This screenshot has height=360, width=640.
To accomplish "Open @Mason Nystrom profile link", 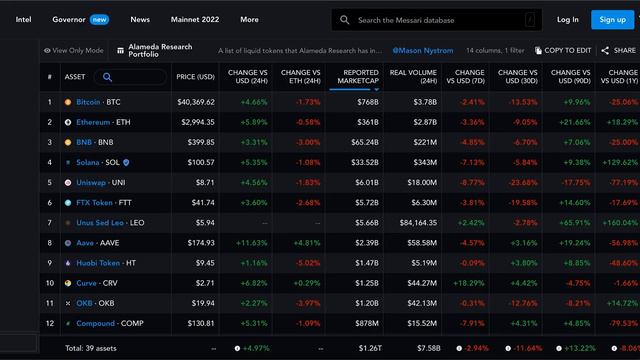I will [x=422, y=51].
